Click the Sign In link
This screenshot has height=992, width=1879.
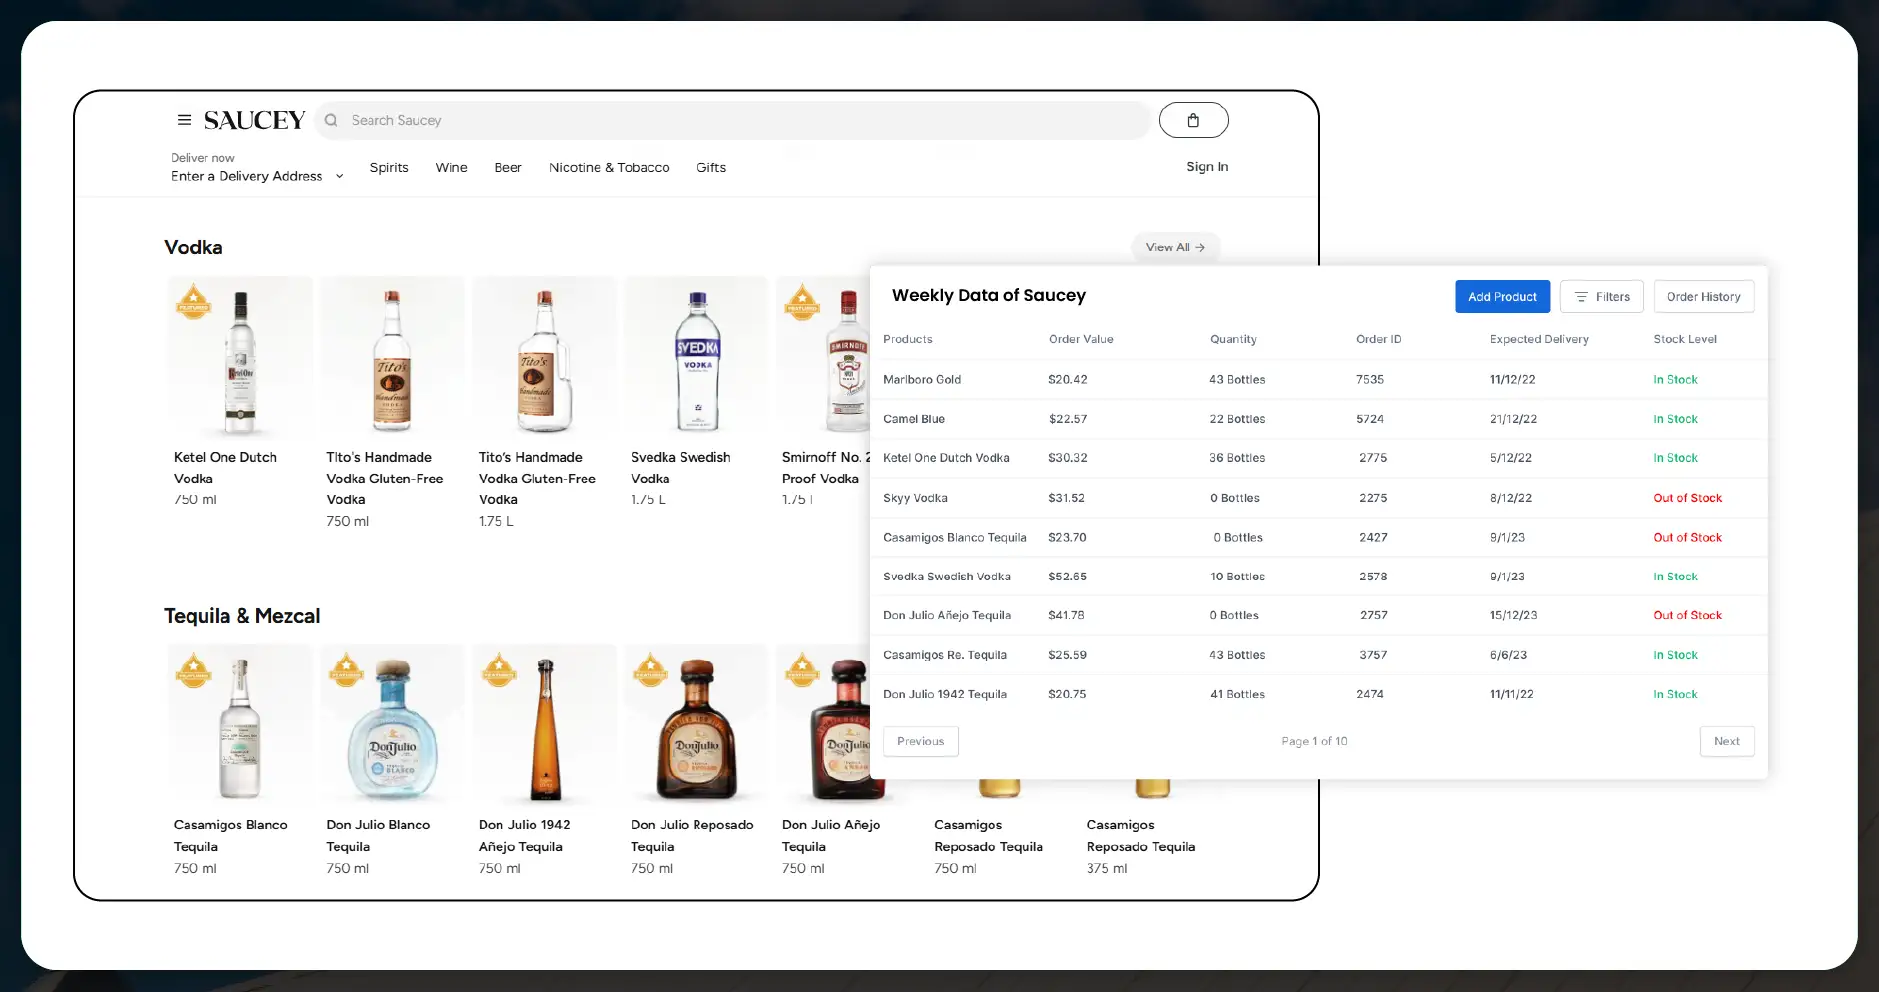(x=1207, y=167)
